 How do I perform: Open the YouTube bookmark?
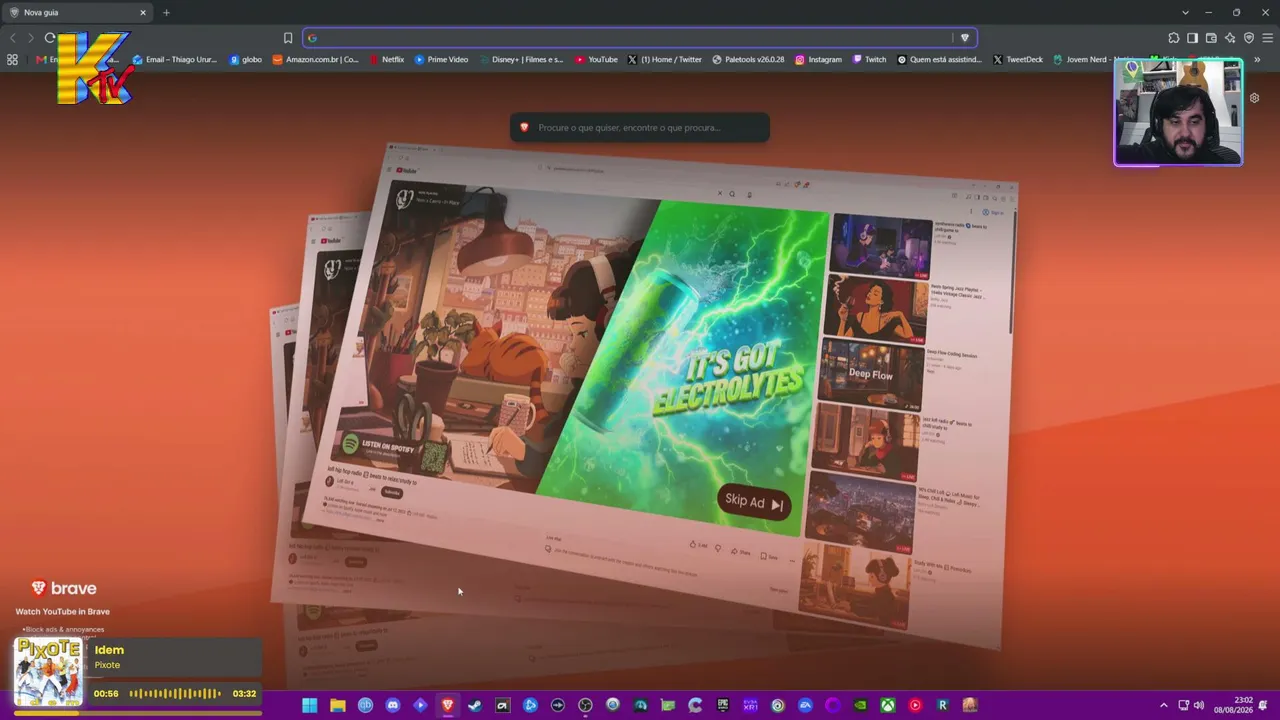tap(596, 59)
